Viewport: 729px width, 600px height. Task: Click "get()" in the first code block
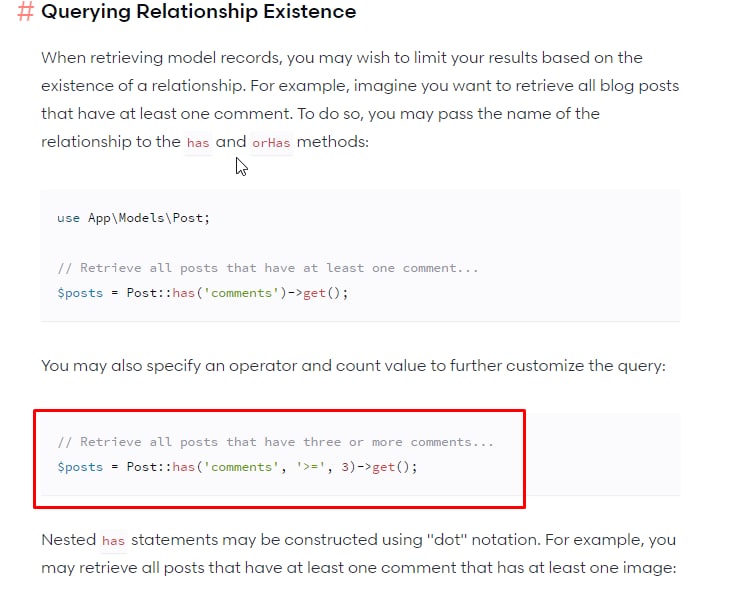pos(325,293)
